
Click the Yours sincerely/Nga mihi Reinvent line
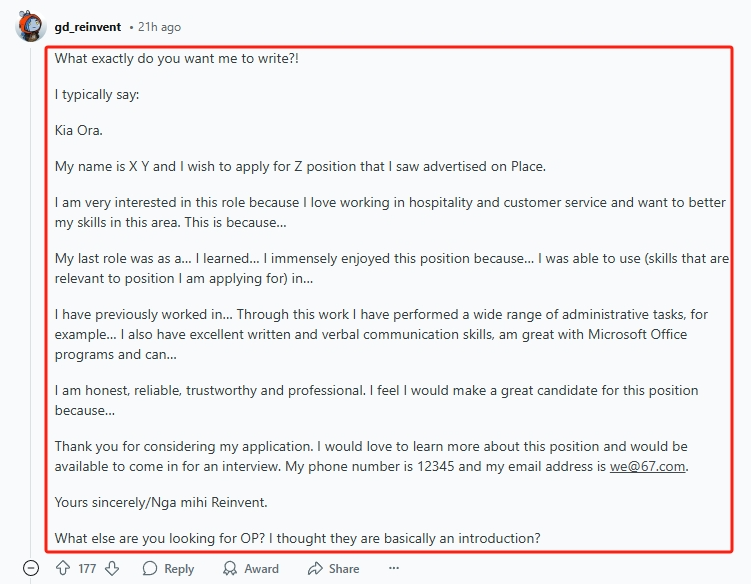click(161, 502)
